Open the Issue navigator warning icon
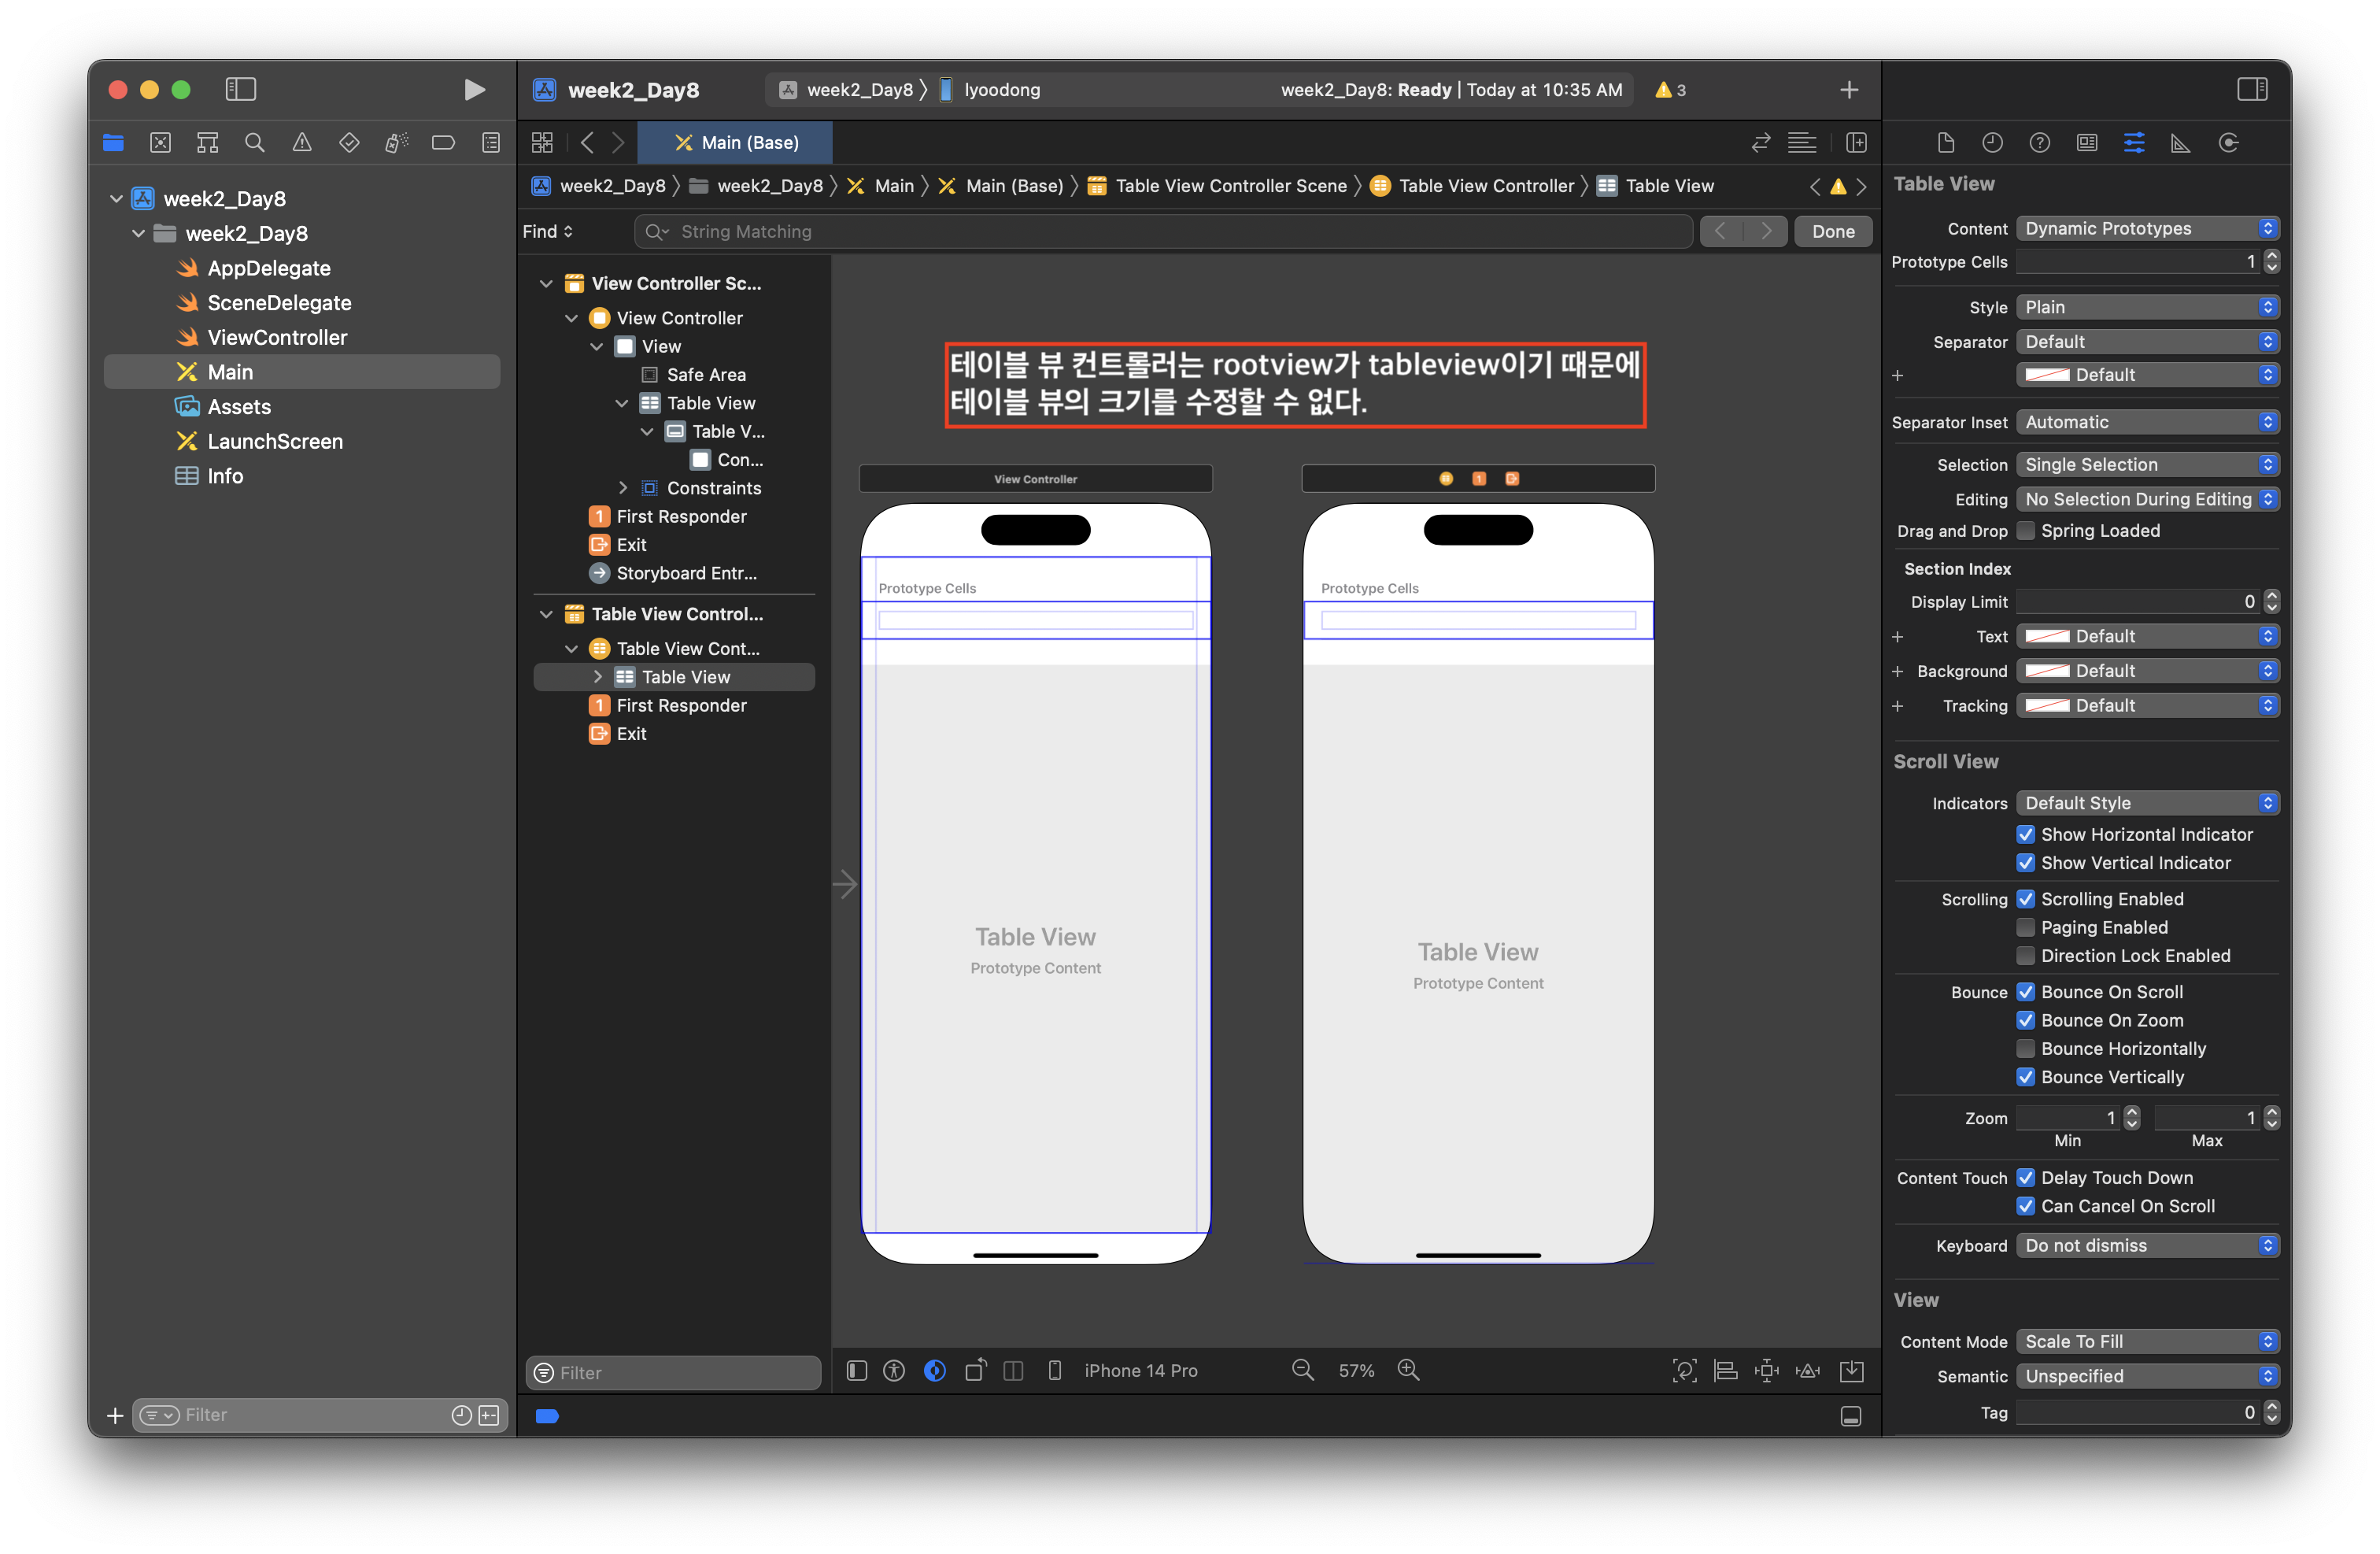Viewport: 2380px width, 1554px height. 302,143
